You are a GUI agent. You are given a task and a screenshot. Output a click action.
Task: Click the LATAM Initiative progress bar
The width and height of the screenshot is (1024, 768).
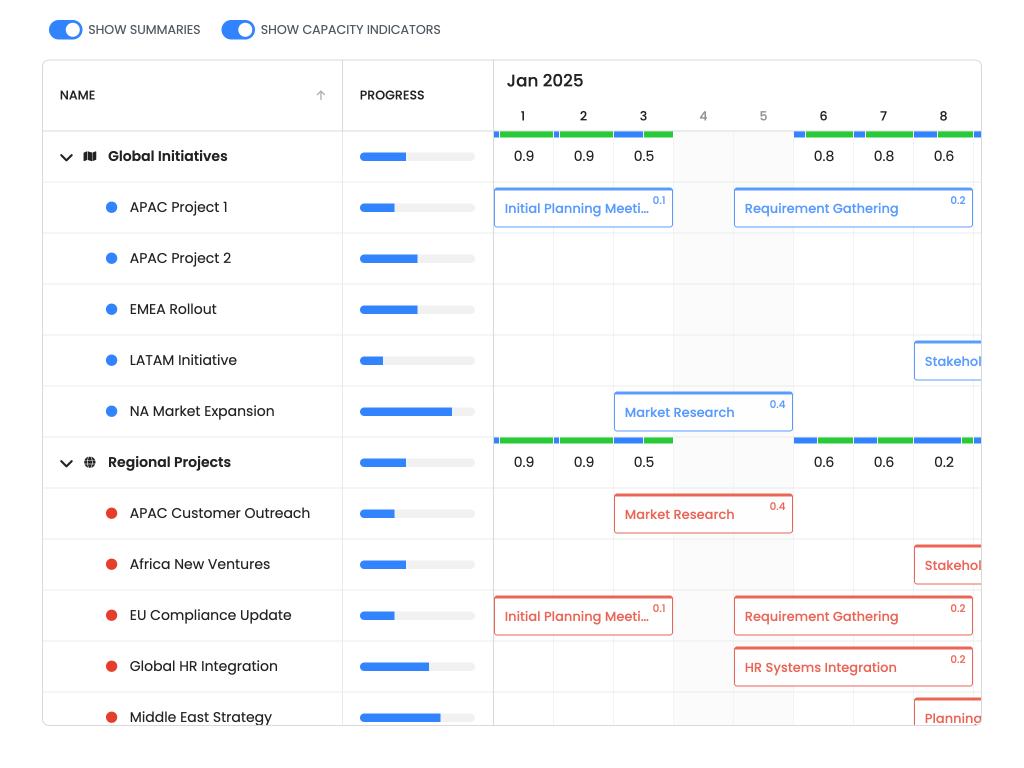tap(417, 360)
